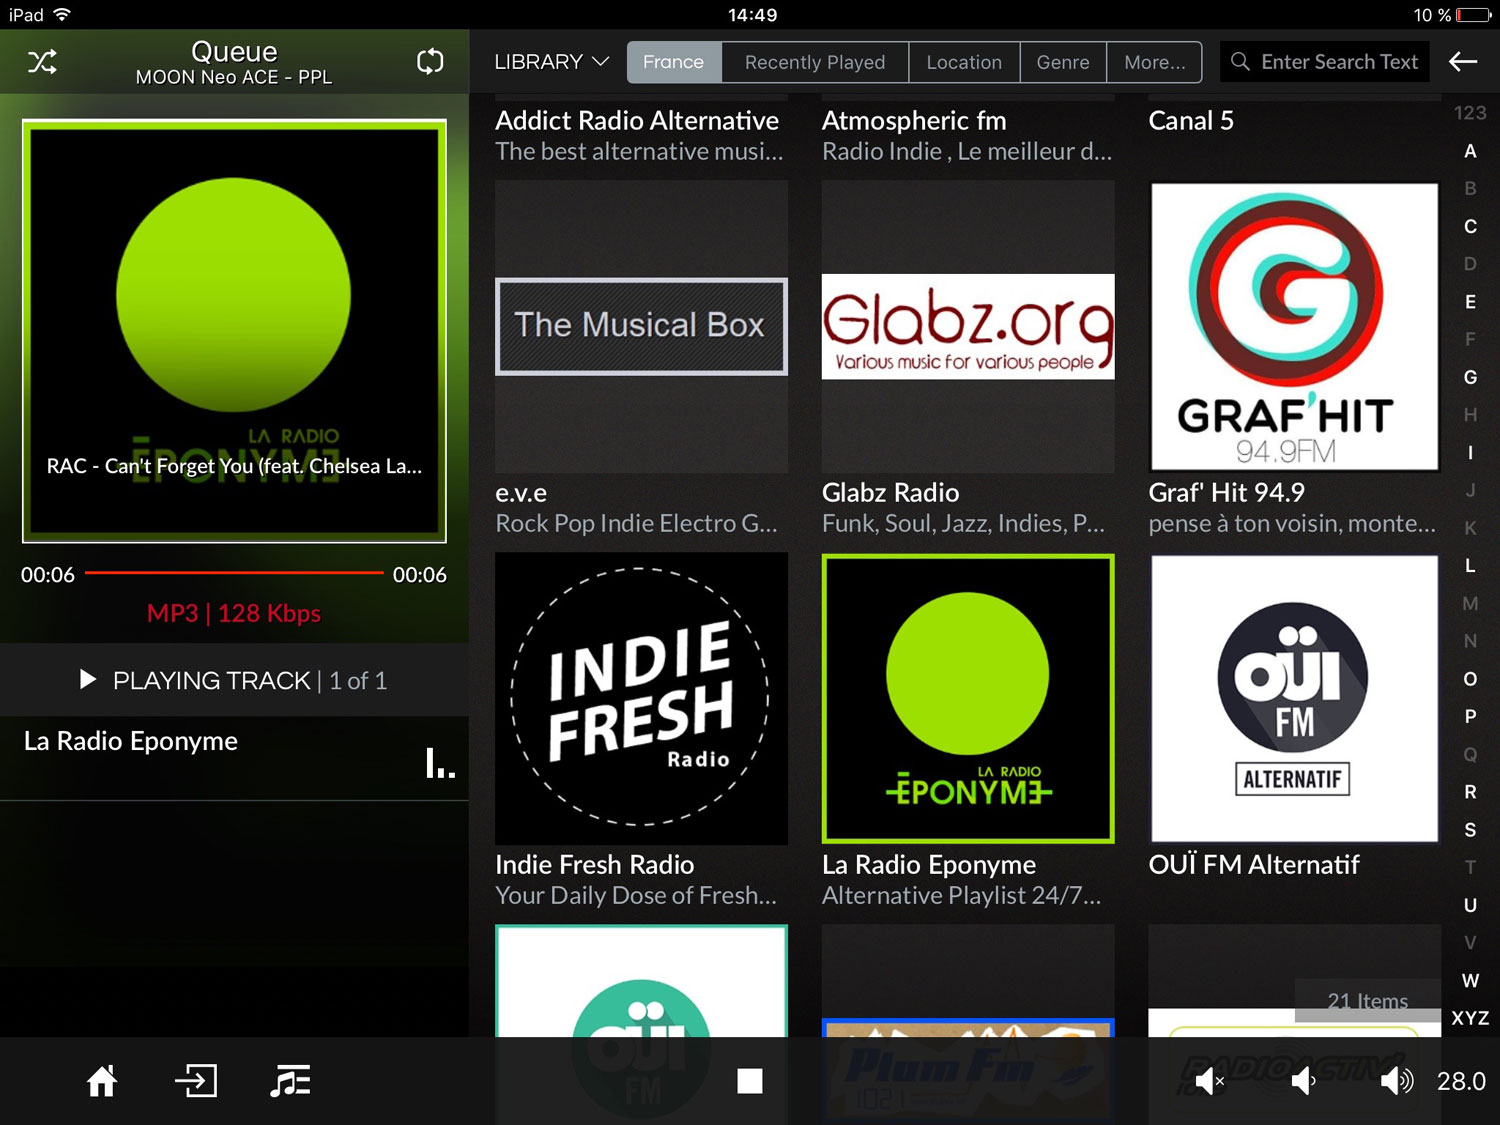1500x1125 pixels.
Task: Click the playback progress bar
Action: 234,573
